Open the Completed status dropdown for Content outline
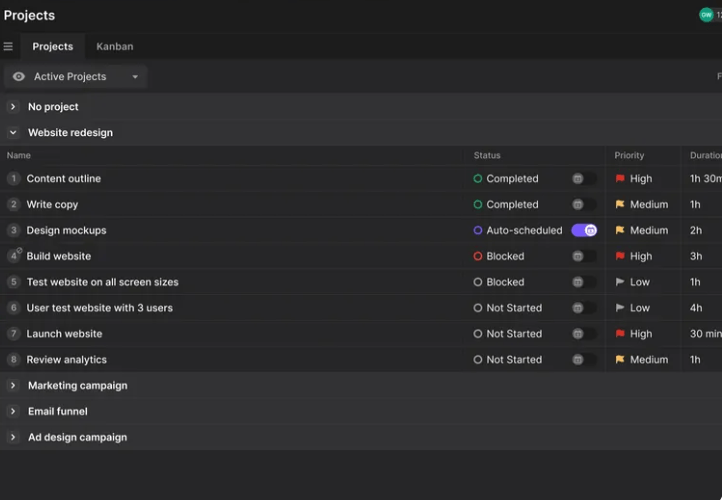Image resolution: width=722 pixels, height=500 pixels. coord(512,179)
